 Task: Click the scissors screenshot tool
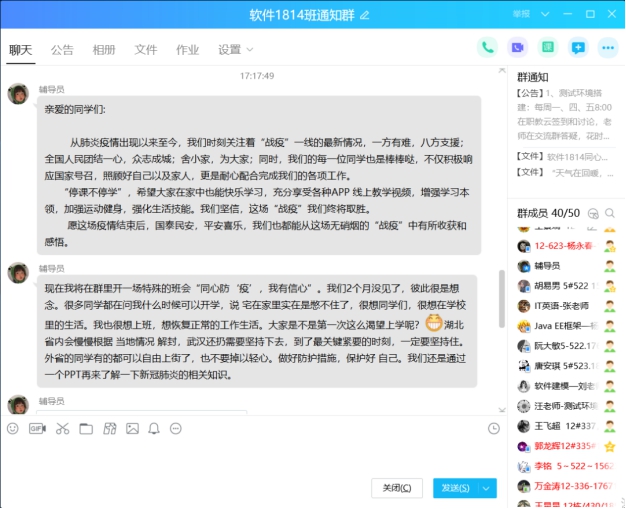click(x=62, y=428)
